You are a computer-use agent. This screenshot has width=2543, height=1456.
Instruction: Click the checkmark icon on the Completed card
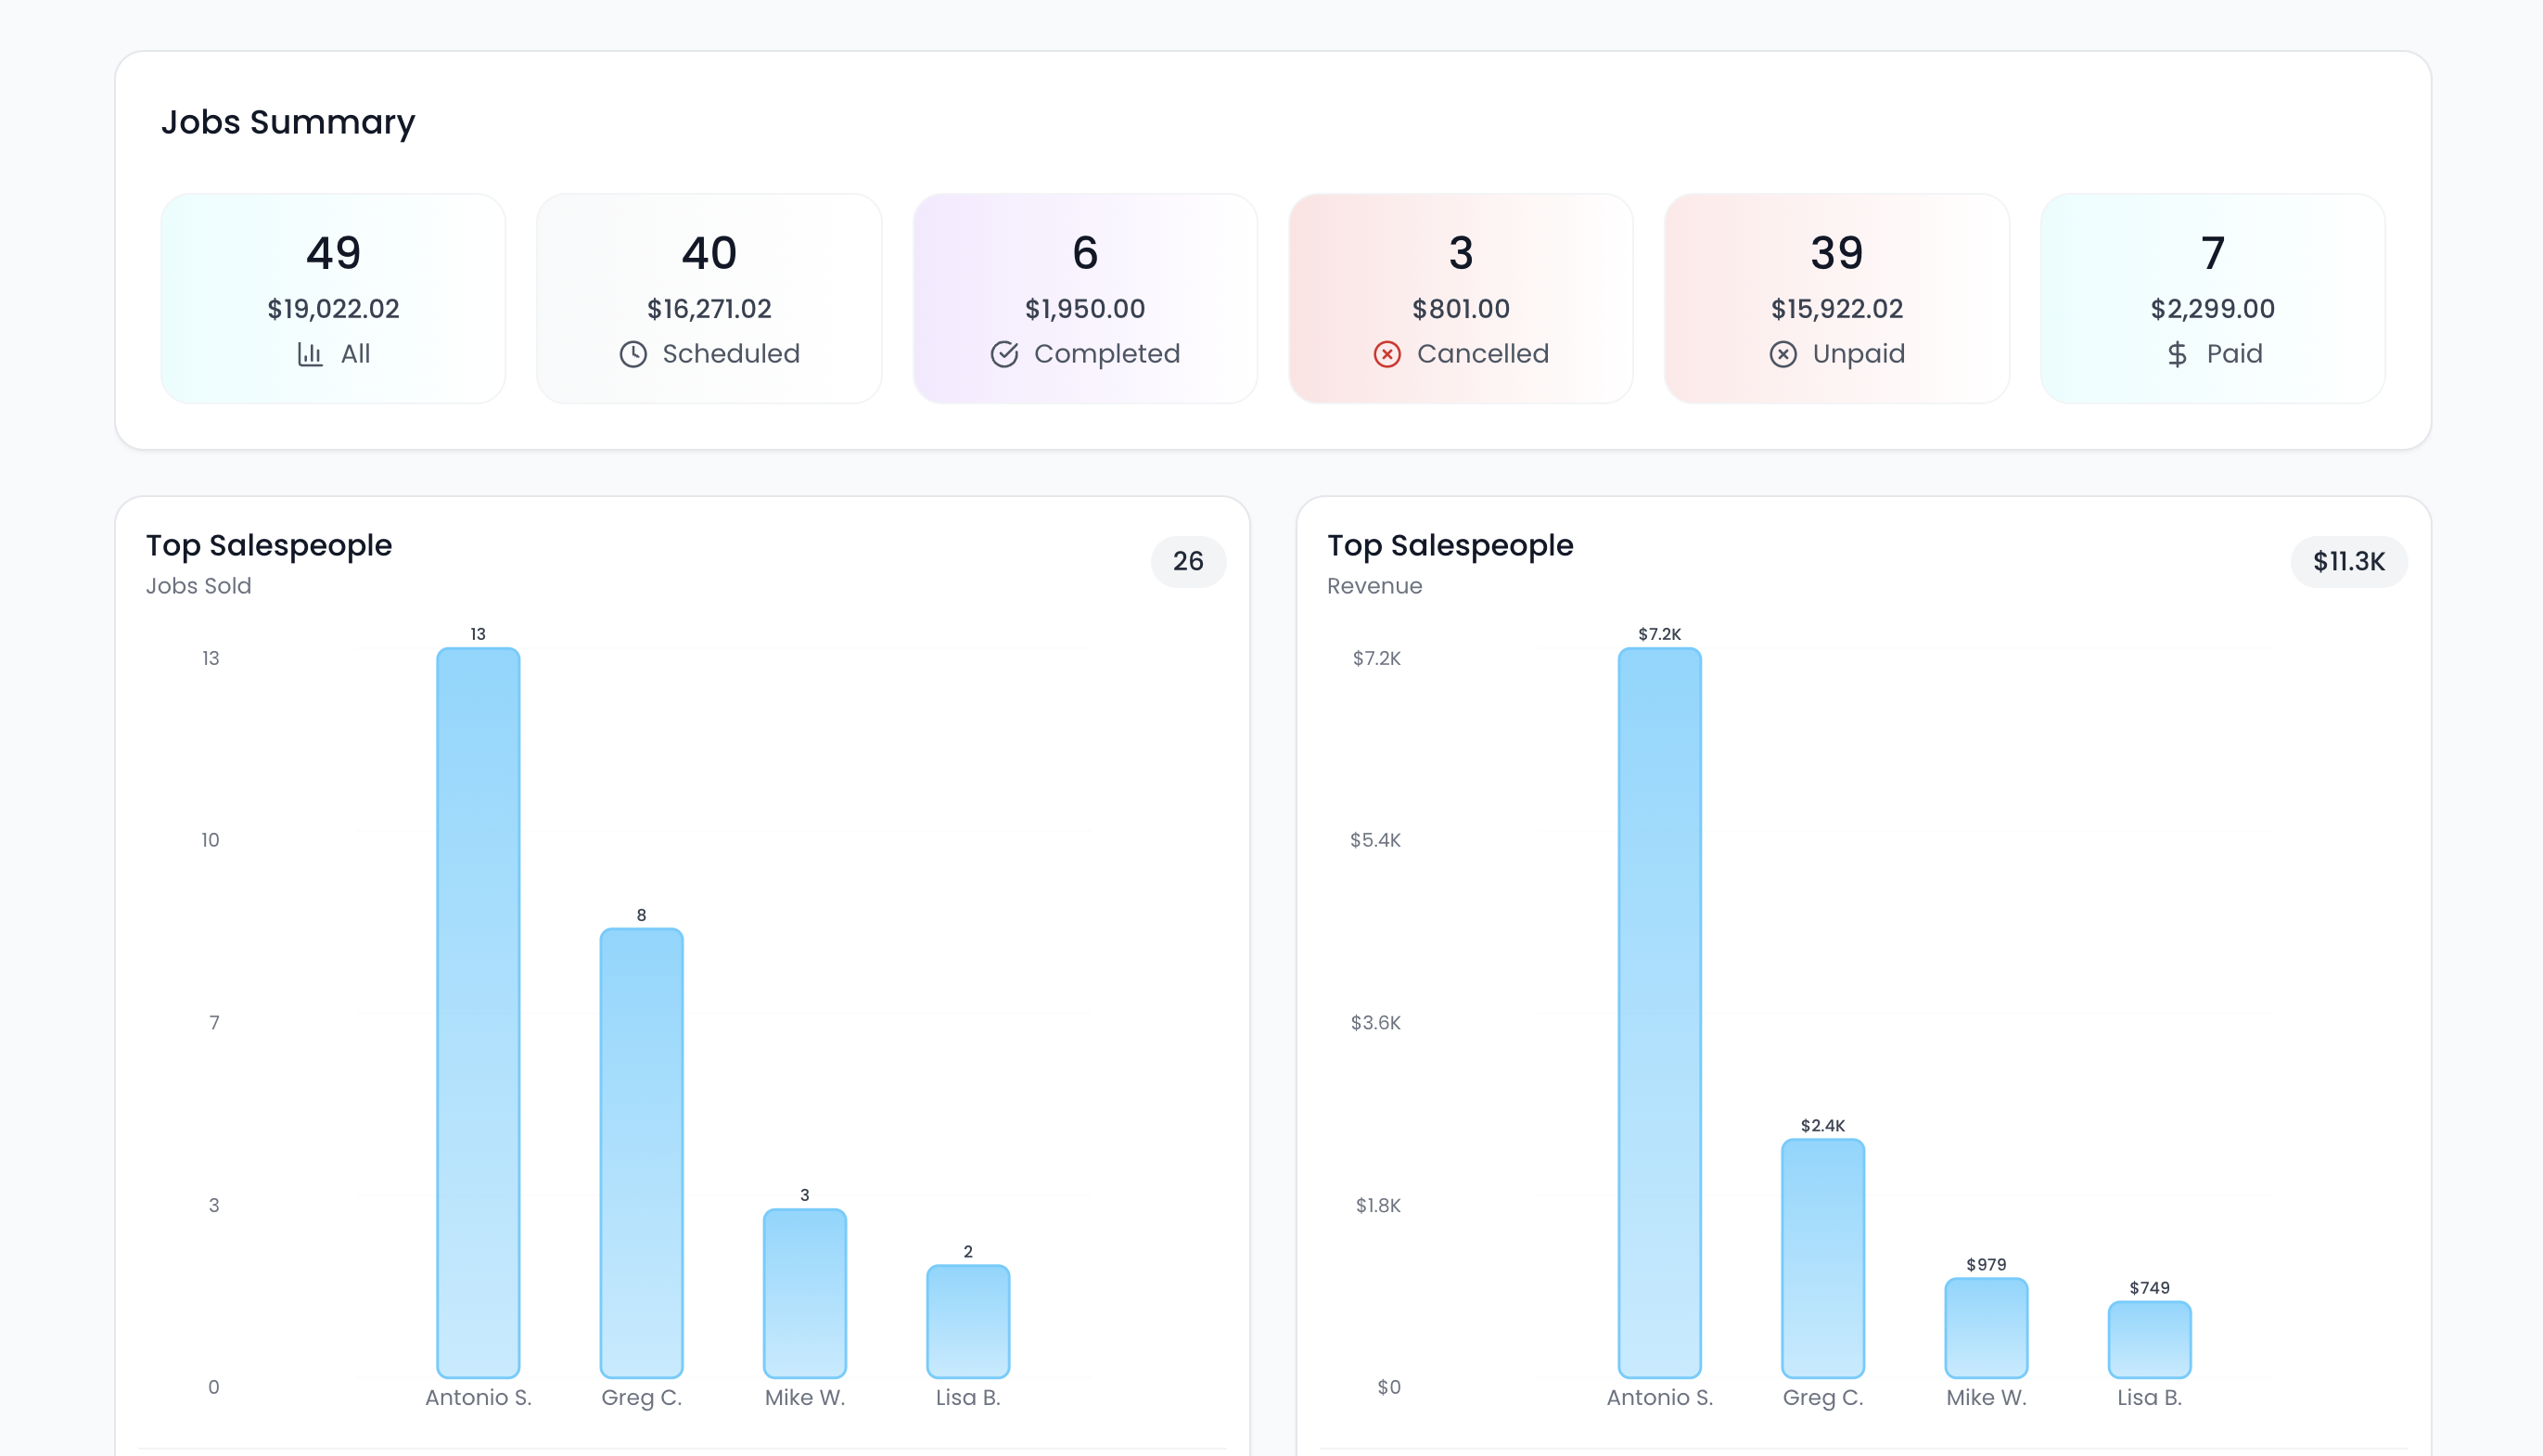(1005, 354)
